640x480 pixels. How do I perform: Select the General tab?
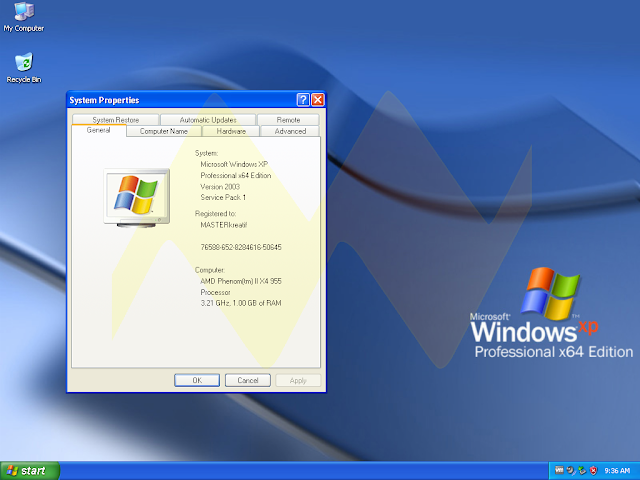click(98, 130)
